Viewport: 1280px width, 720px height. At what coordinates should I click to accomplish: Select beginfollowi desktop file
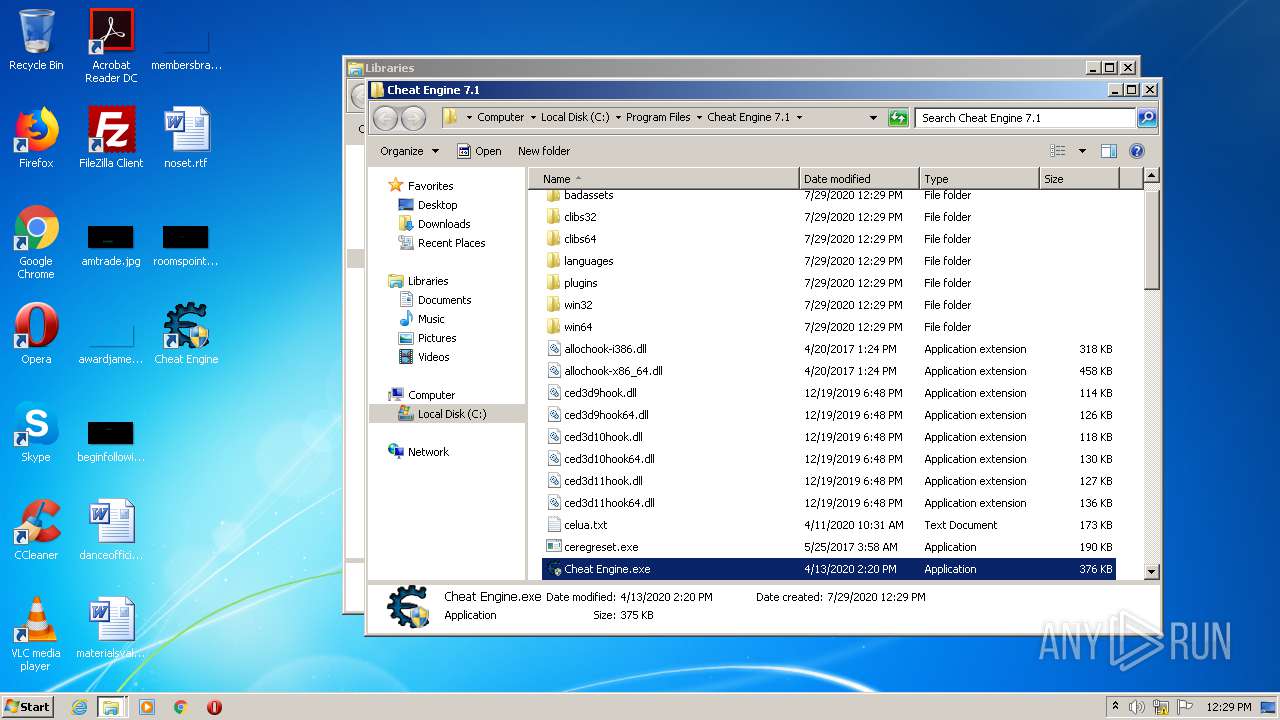point(111,441)
